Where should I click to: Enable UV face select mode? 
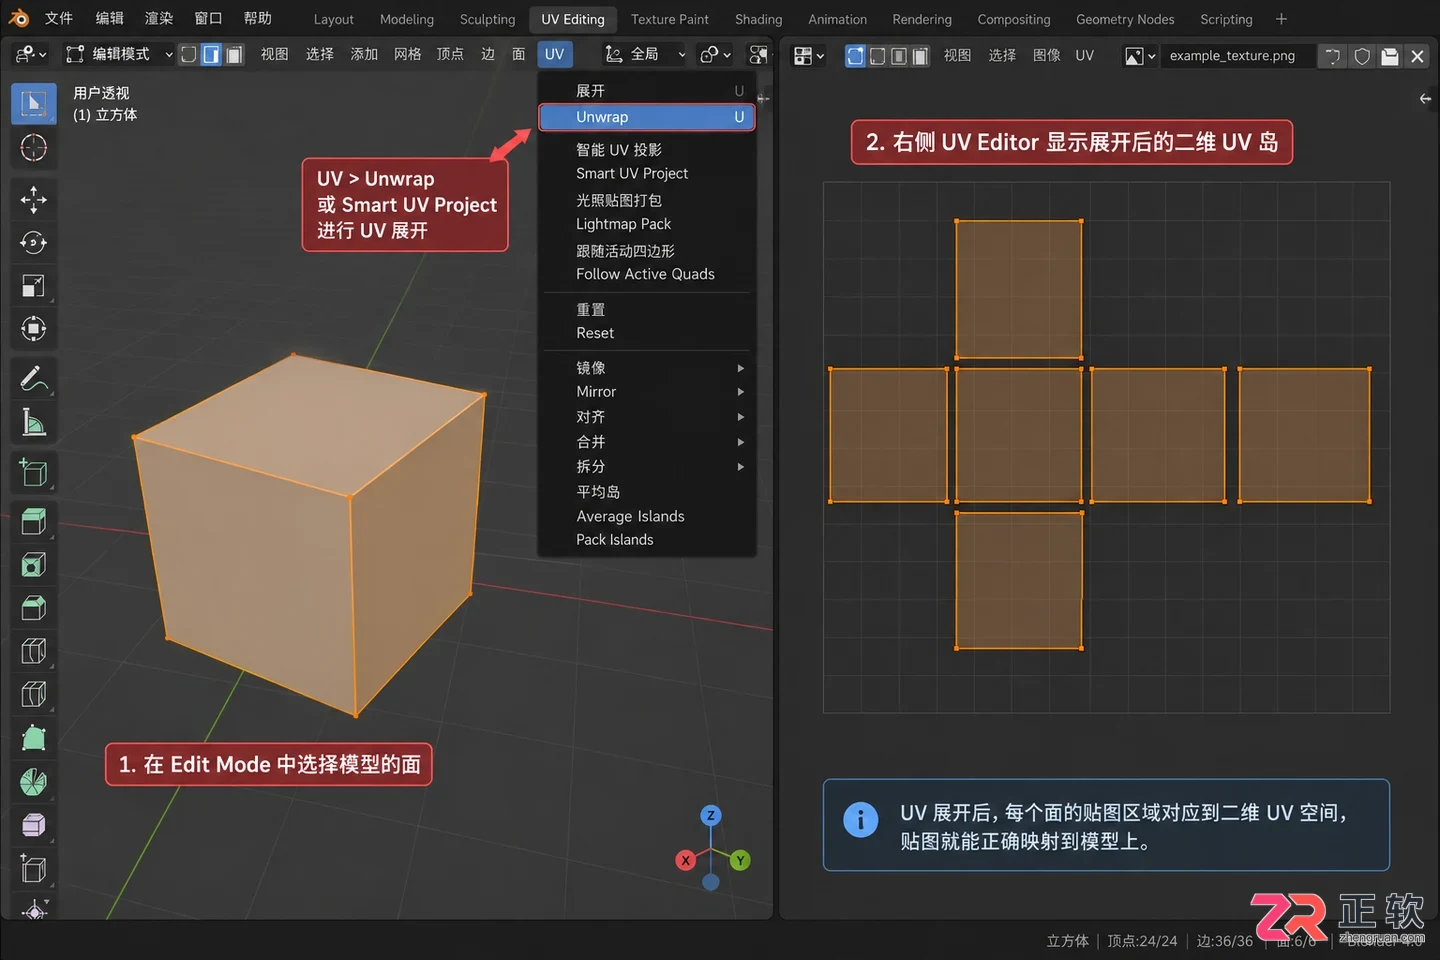click(899, 56)
